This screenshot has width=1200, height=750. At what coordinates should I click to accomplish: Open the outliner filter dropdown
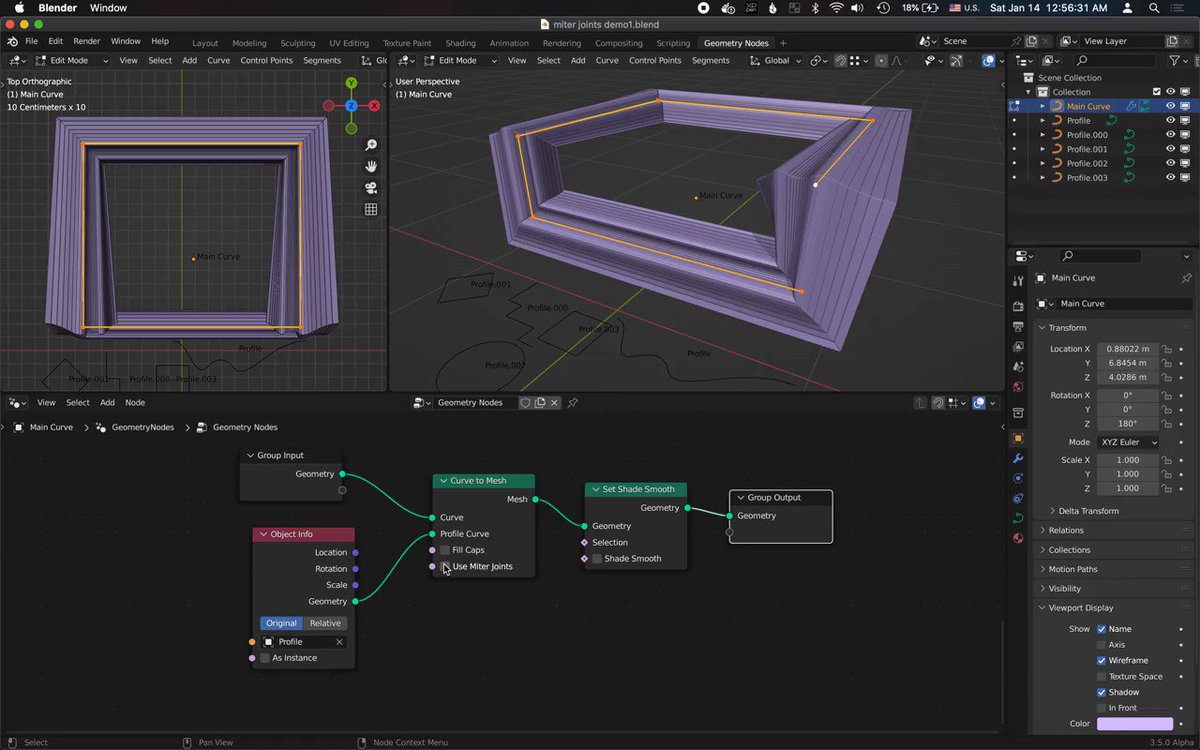point(1178,61)
